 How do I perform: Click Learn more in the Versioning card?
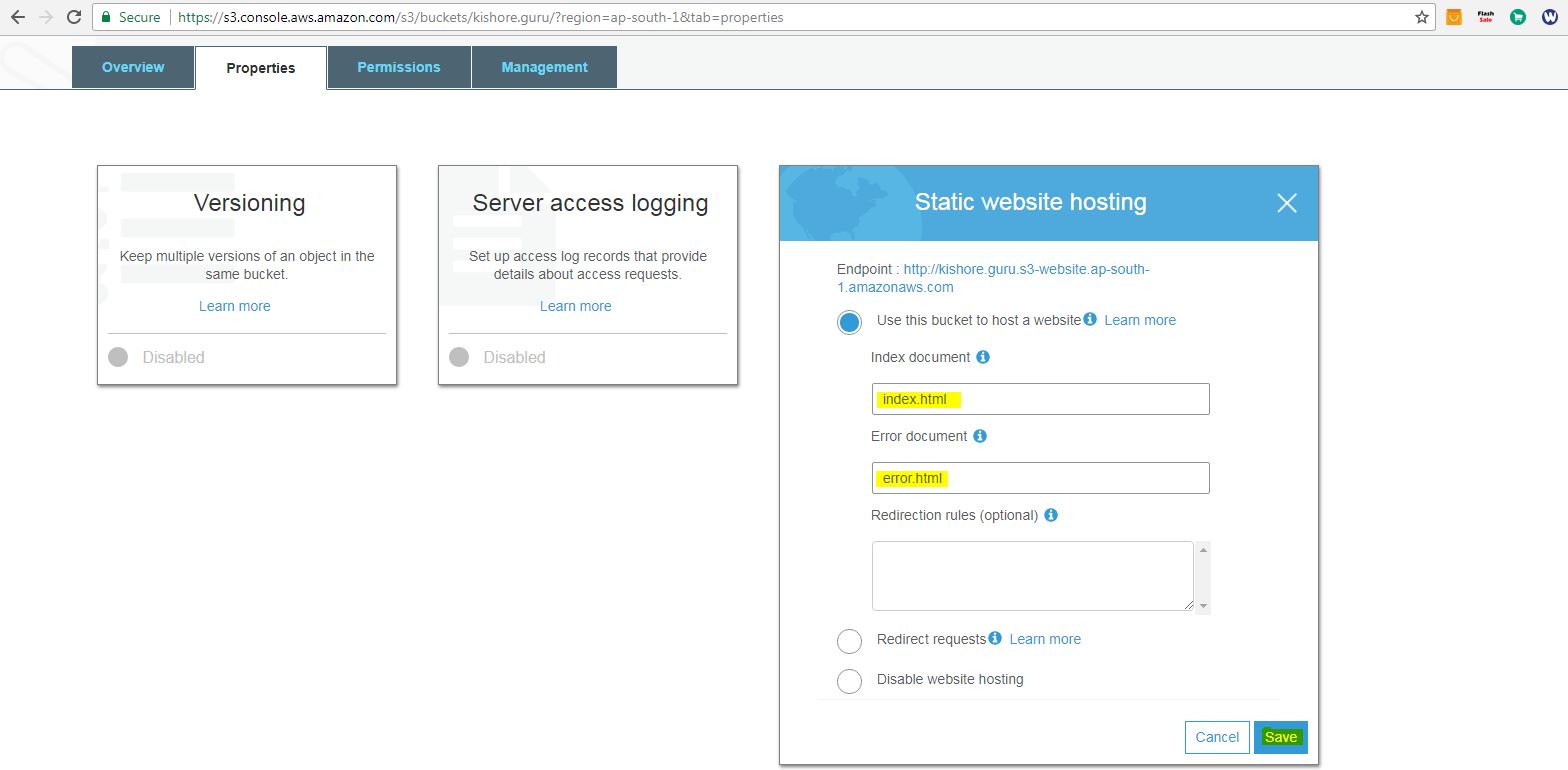234,306
